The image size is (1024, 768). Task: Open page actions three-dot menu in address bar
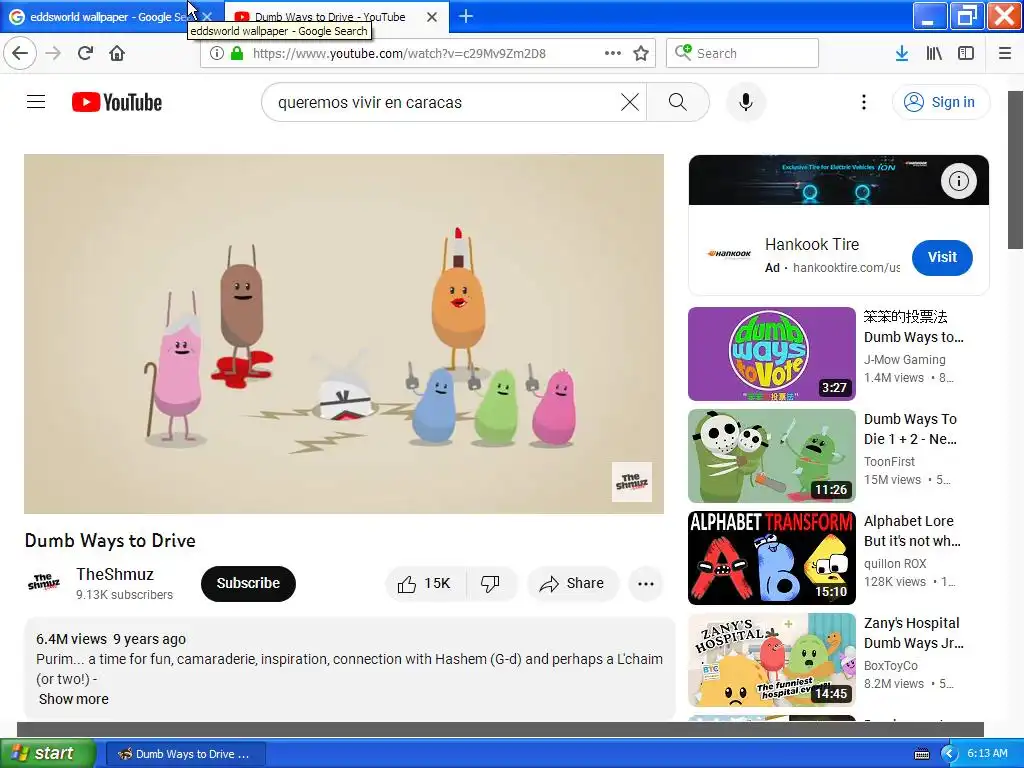click(x=613, y=53)
